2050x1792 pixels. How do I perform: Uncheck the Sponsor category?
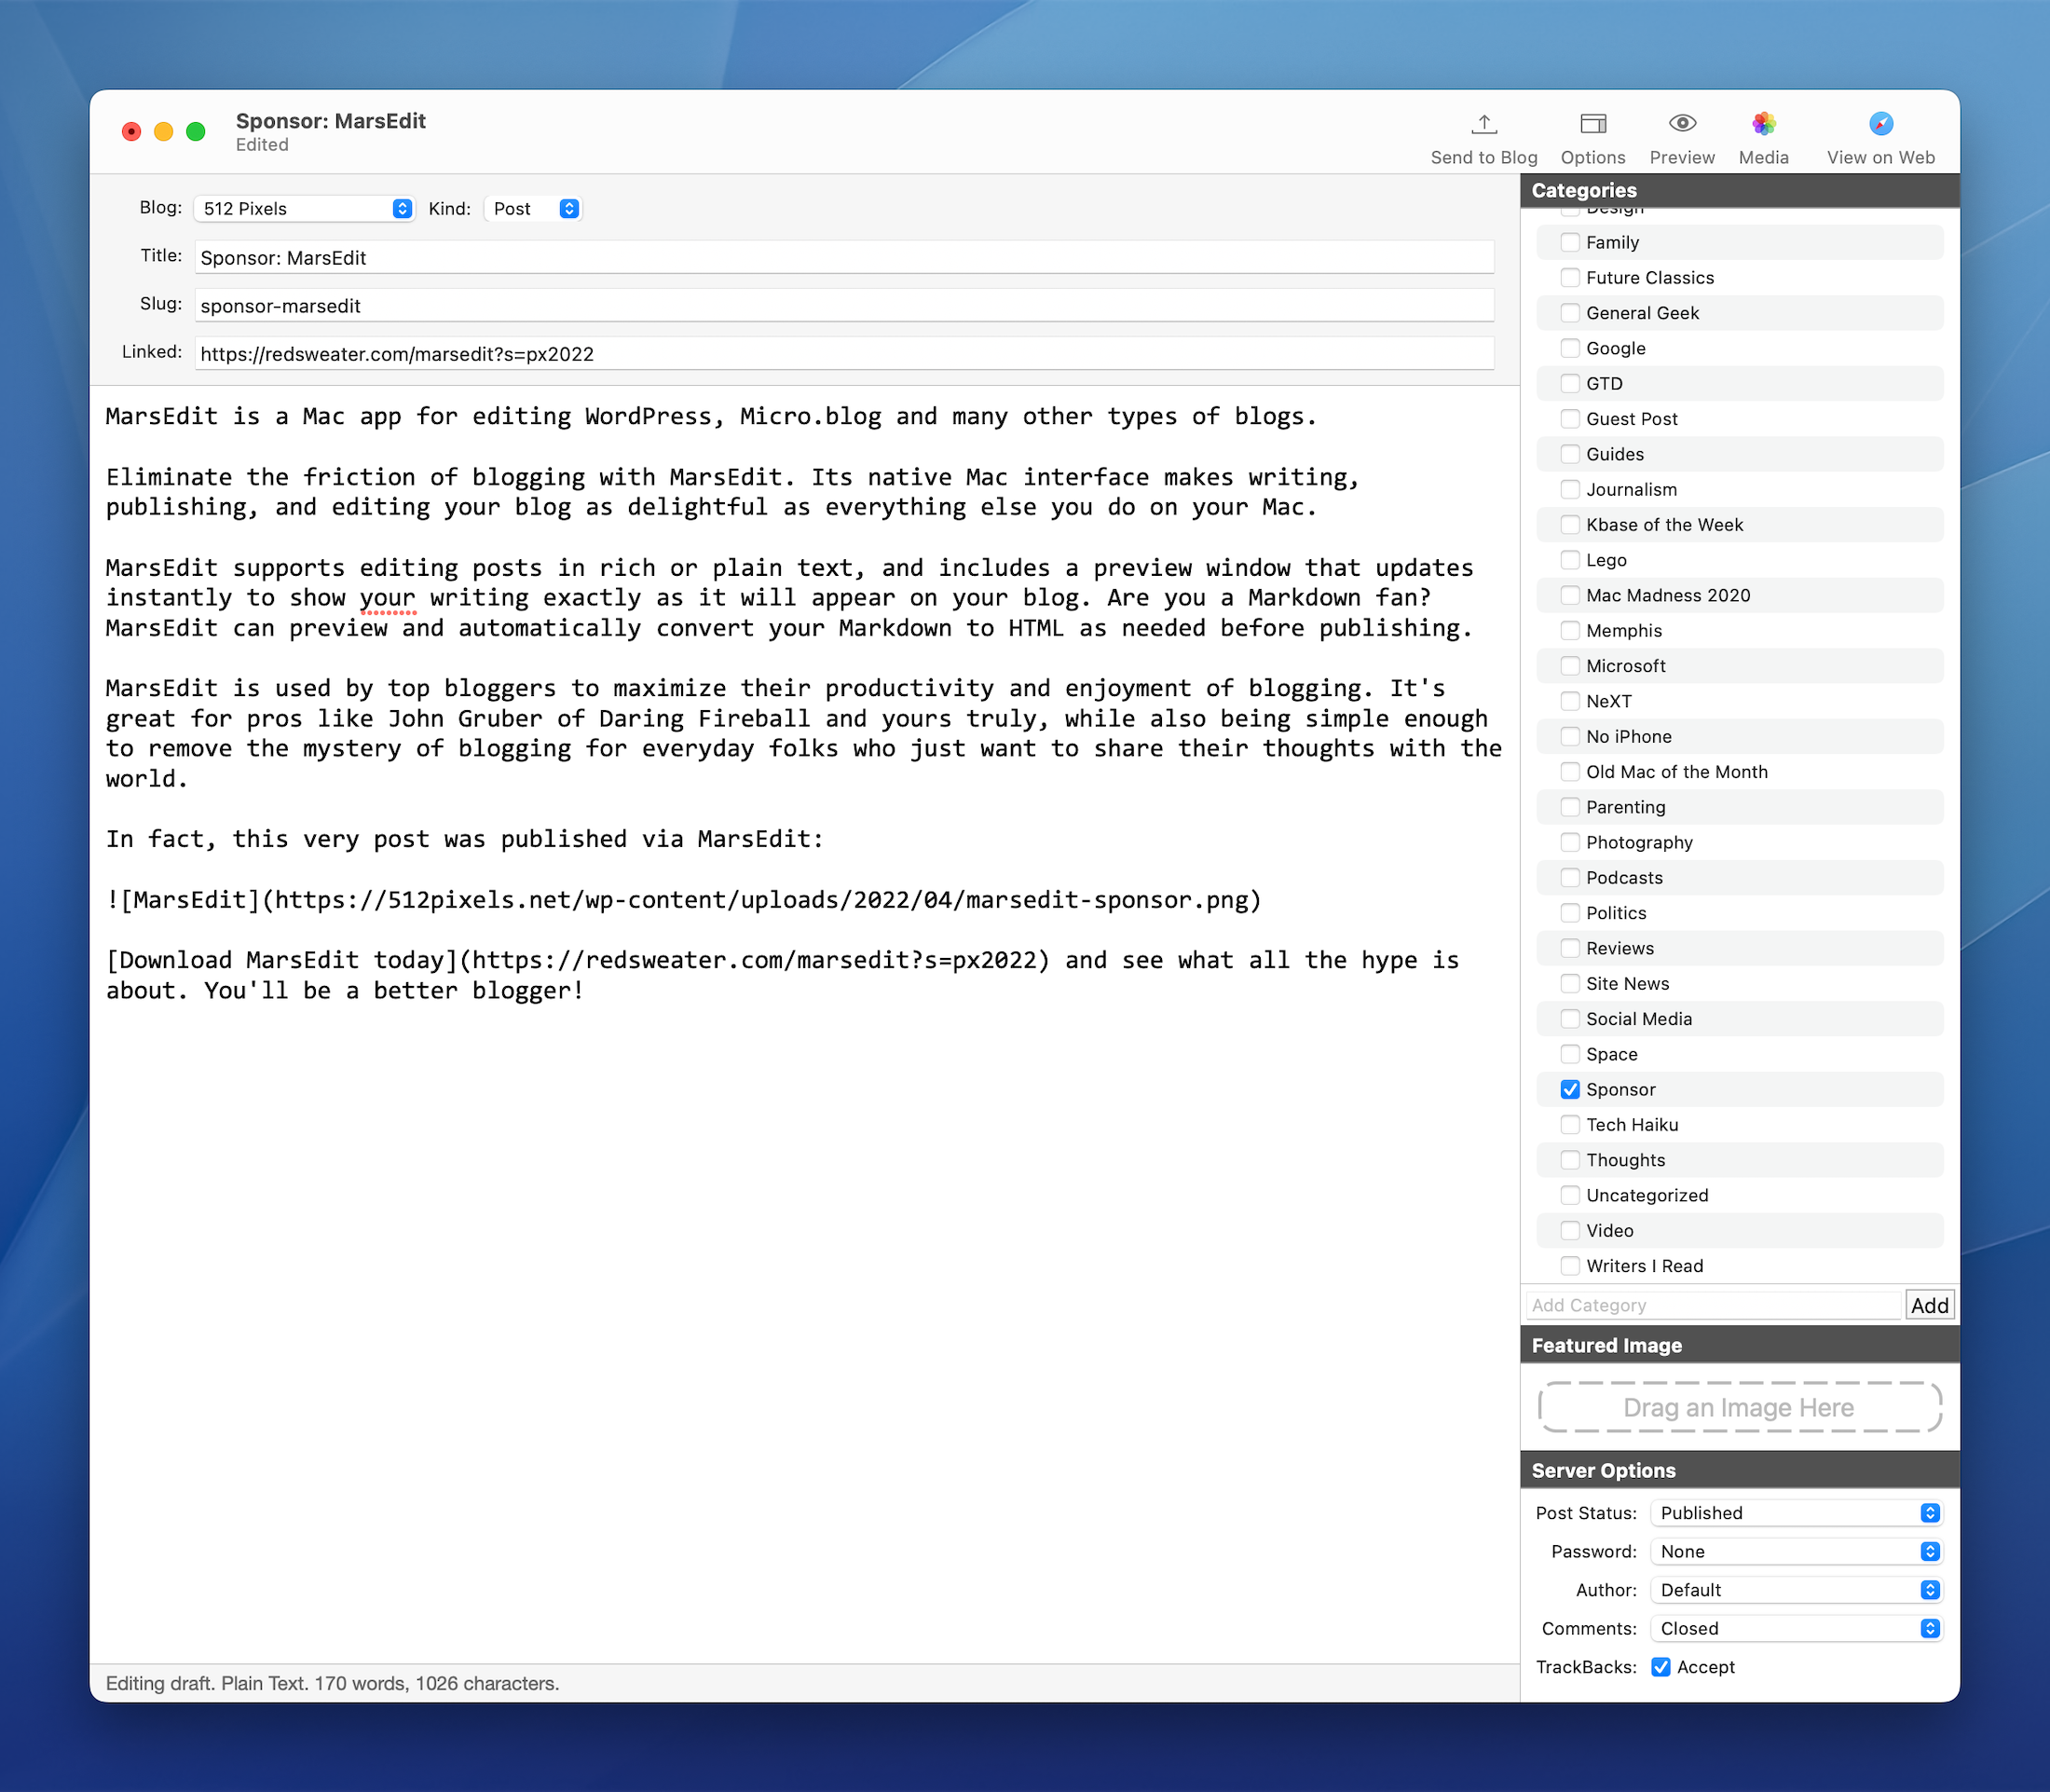[x=1570, y=1089]
